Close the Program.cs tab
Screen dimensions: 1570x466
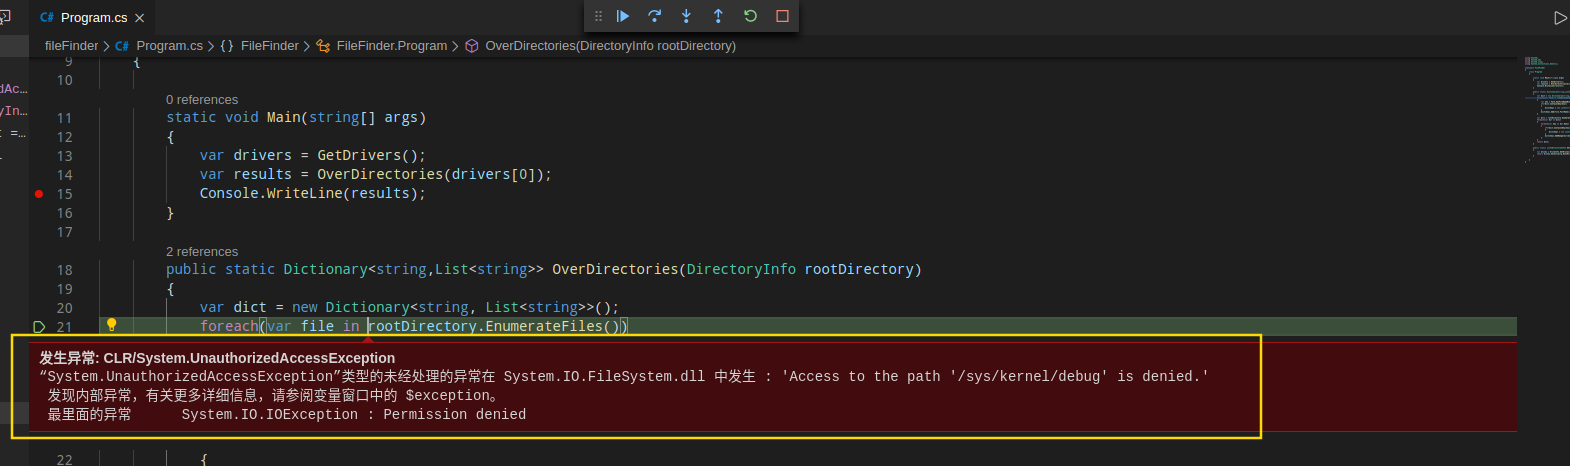[139, 18]
